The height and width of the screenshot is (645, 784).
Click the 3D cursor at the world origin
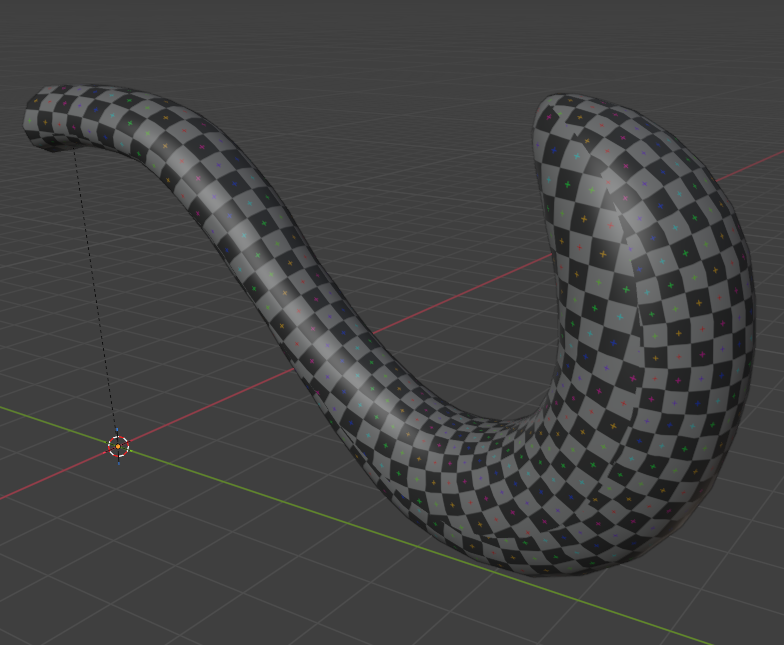click(118, 446)
